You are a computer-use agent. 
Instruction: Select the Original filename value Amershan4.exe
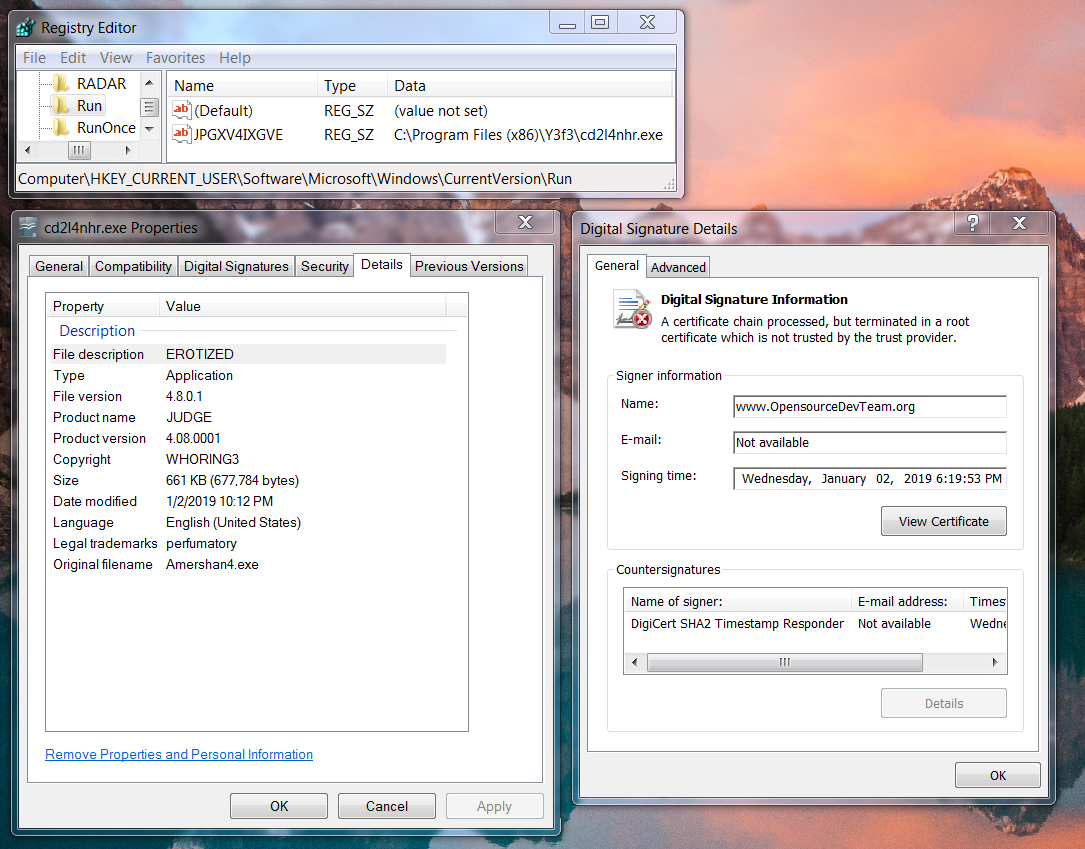212,565
